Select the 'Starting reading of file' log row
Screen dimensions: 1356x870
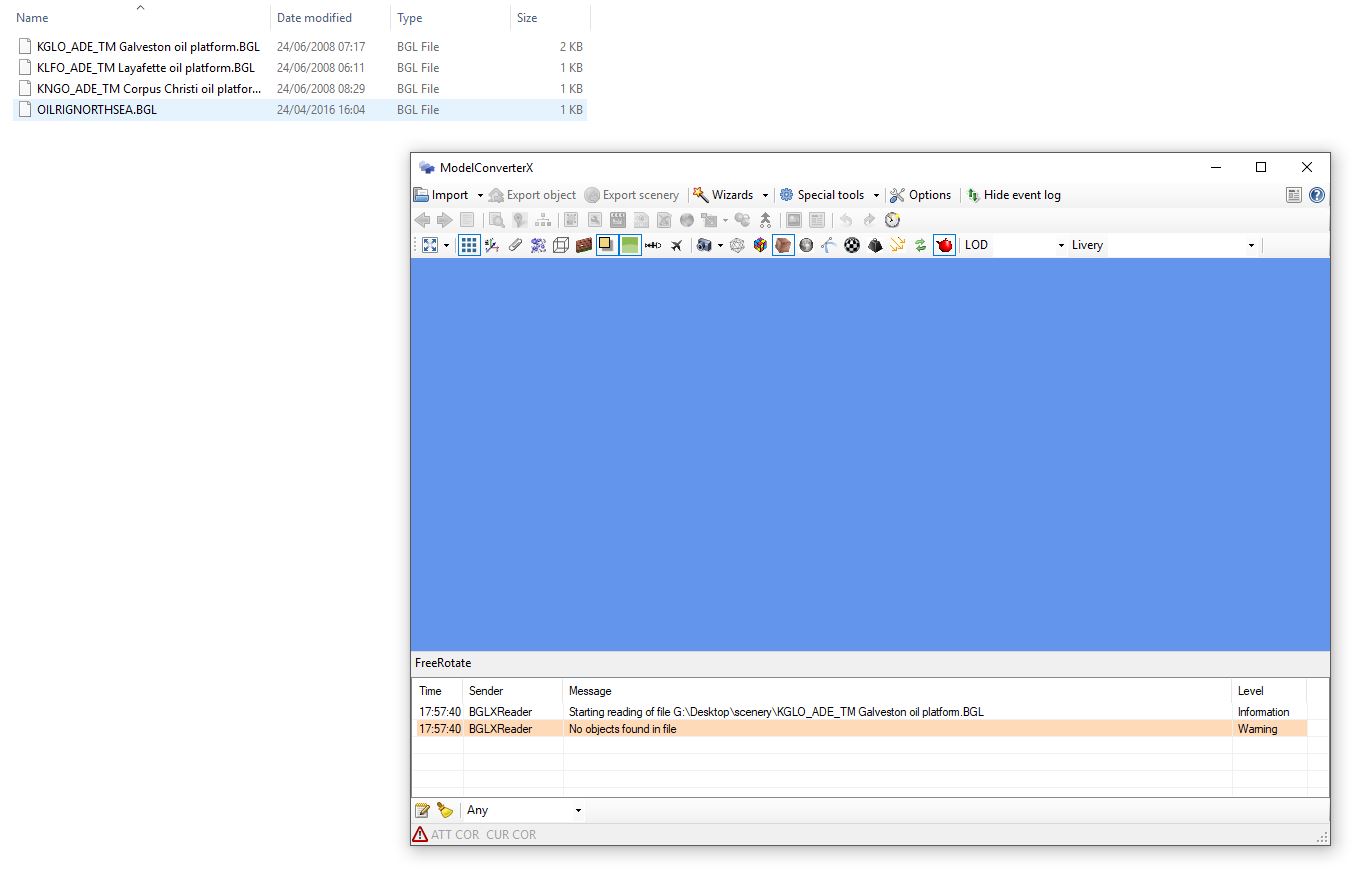[x=861, y=712]
